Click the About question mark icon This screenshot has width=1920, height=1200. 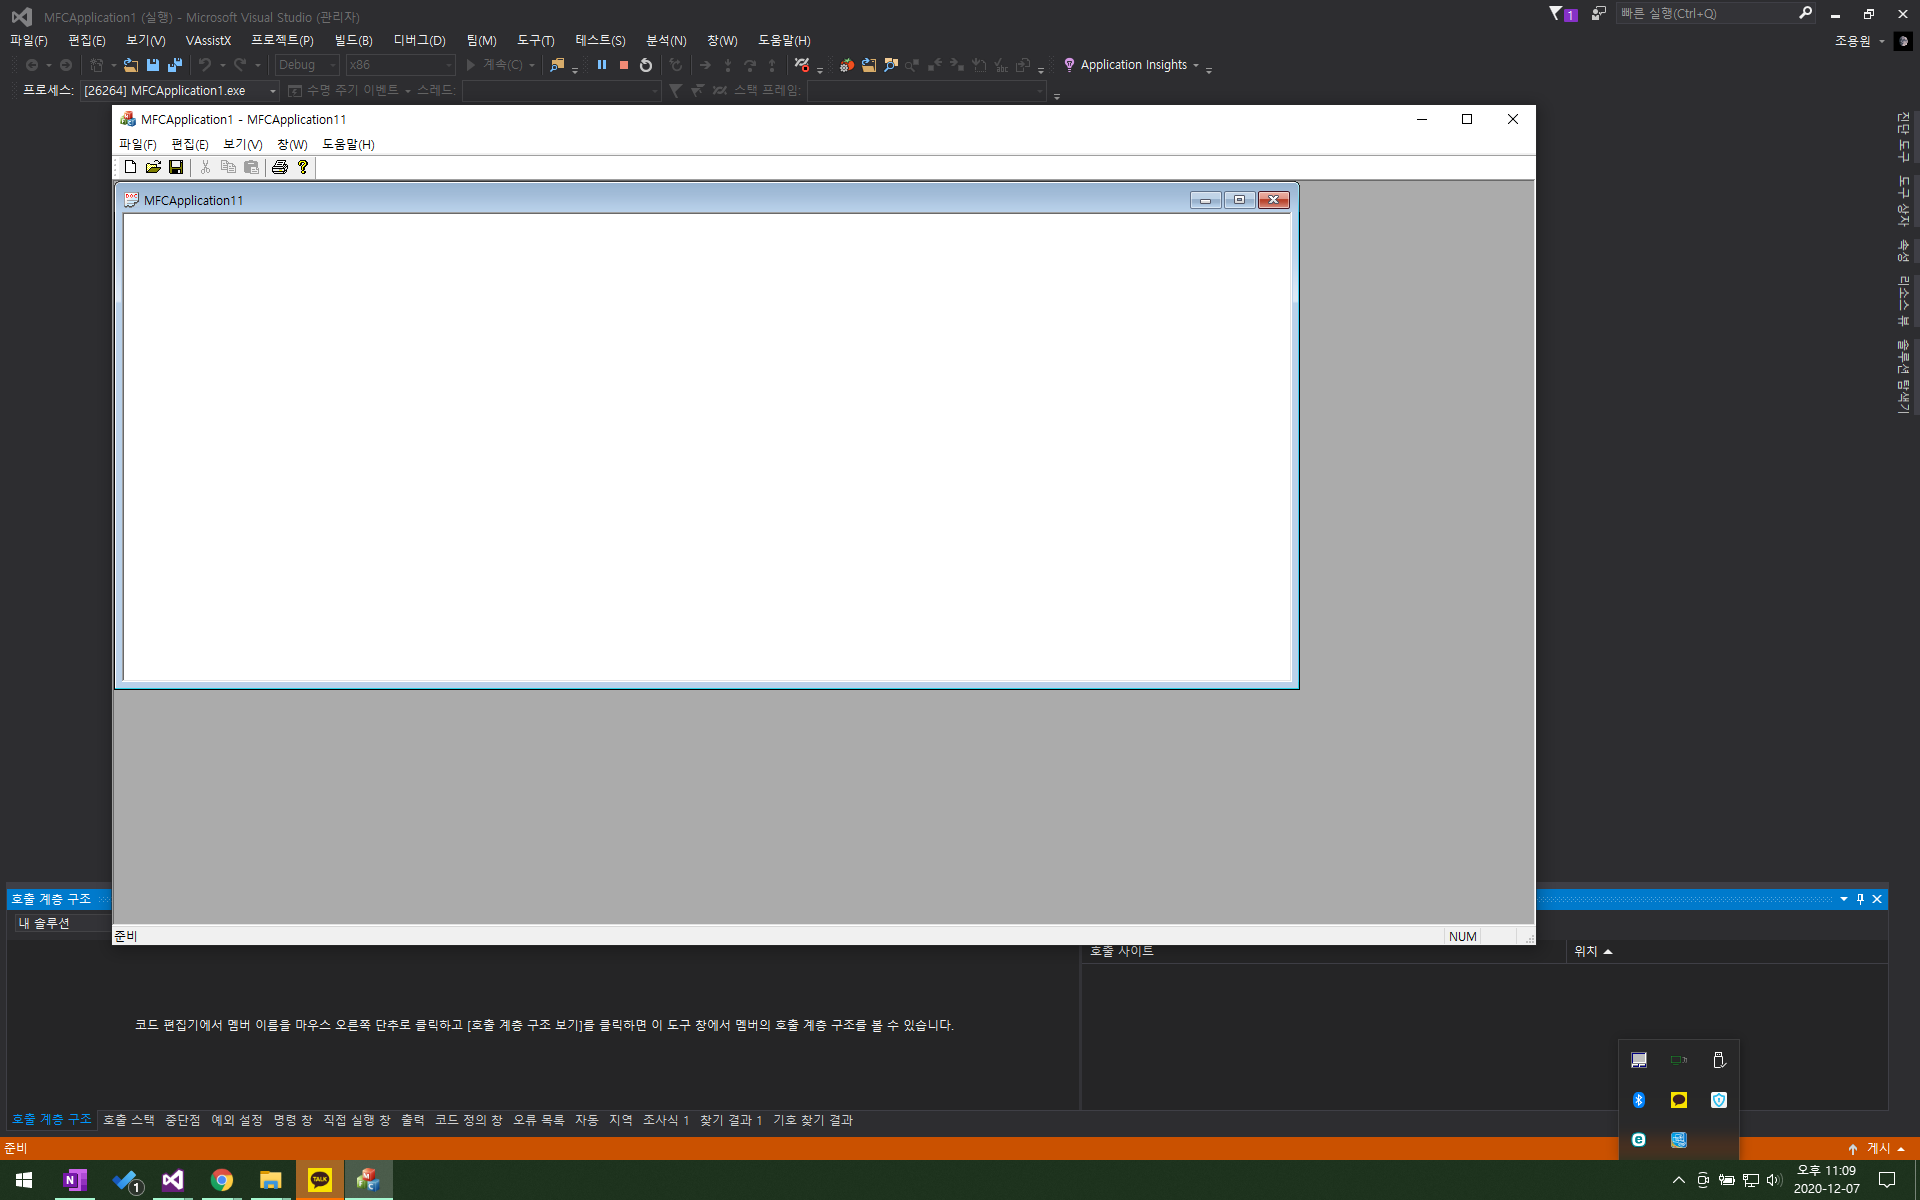pos(303,167)
